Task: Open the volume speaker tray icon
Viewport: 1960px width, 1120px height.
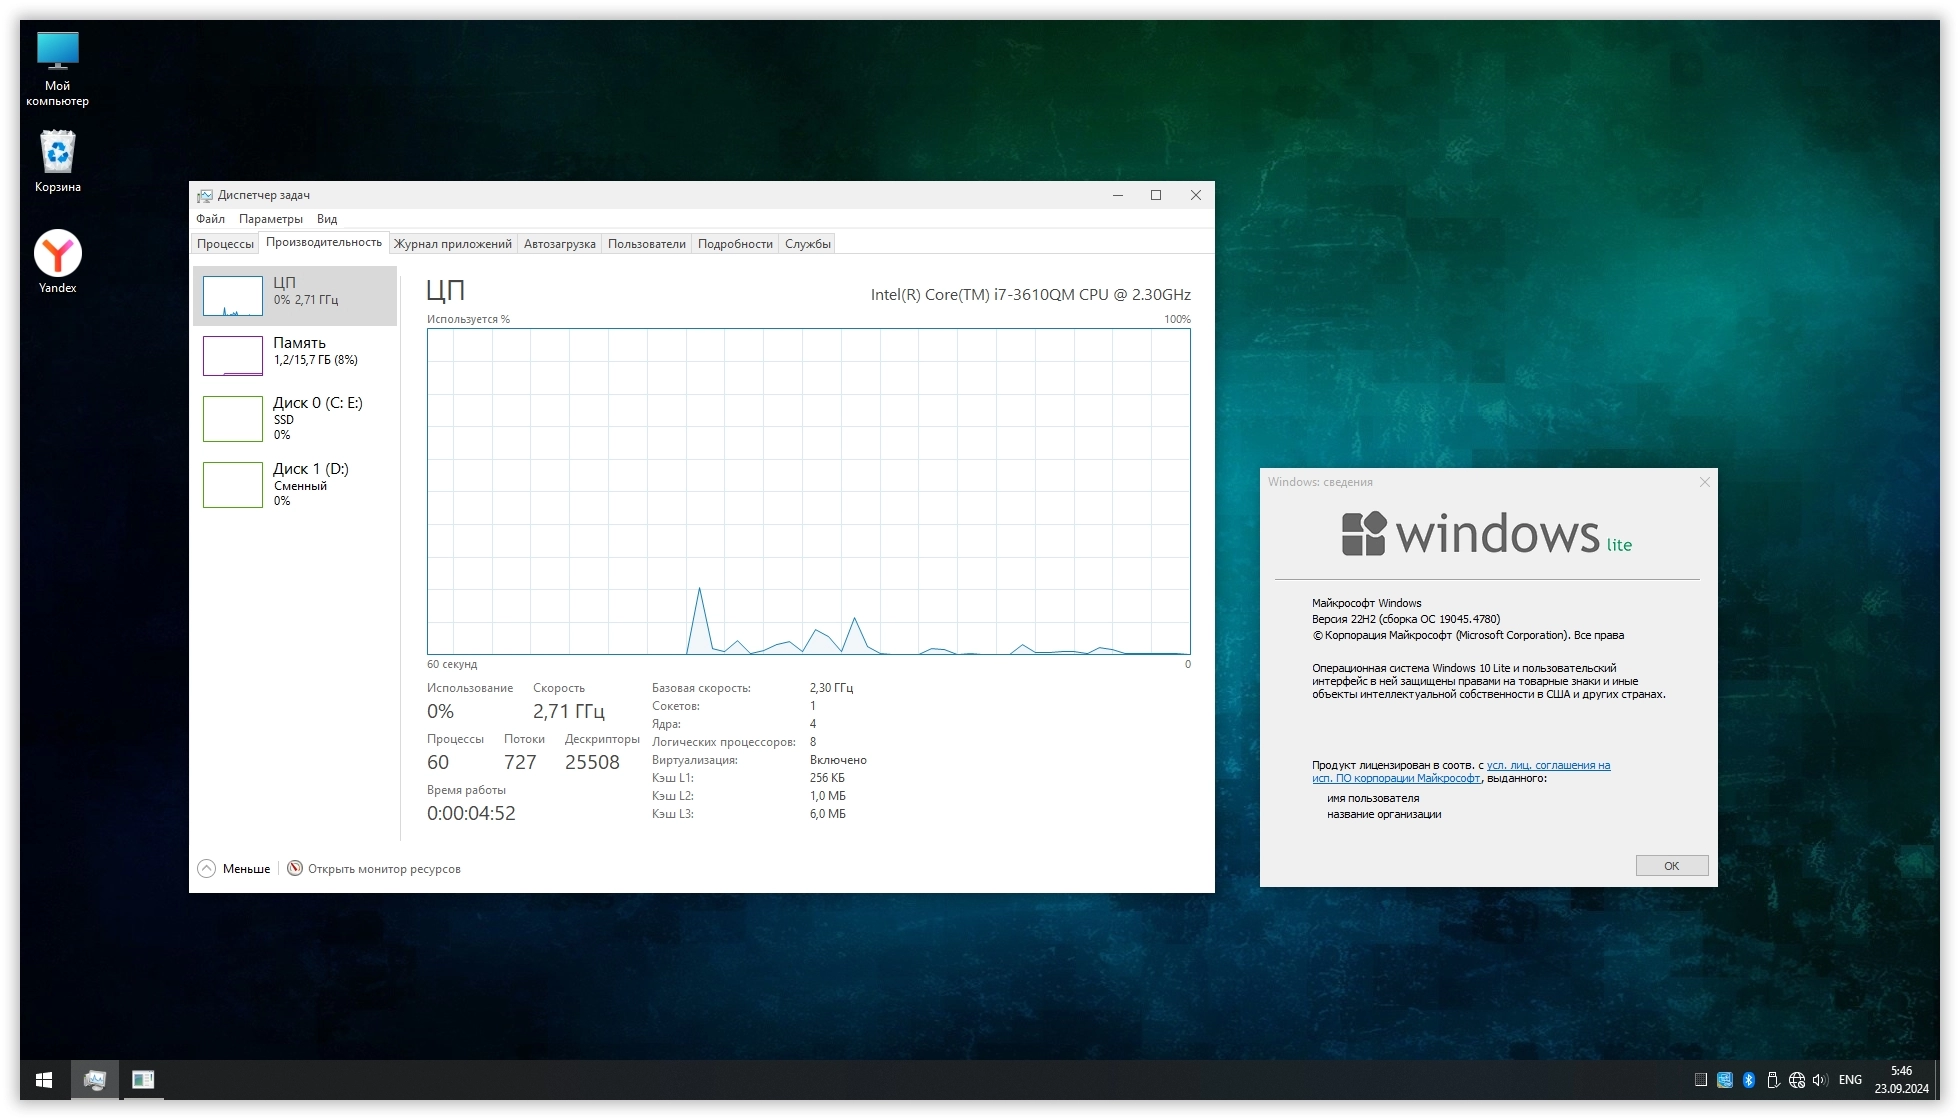Action: click(x=1820, y=1080)
